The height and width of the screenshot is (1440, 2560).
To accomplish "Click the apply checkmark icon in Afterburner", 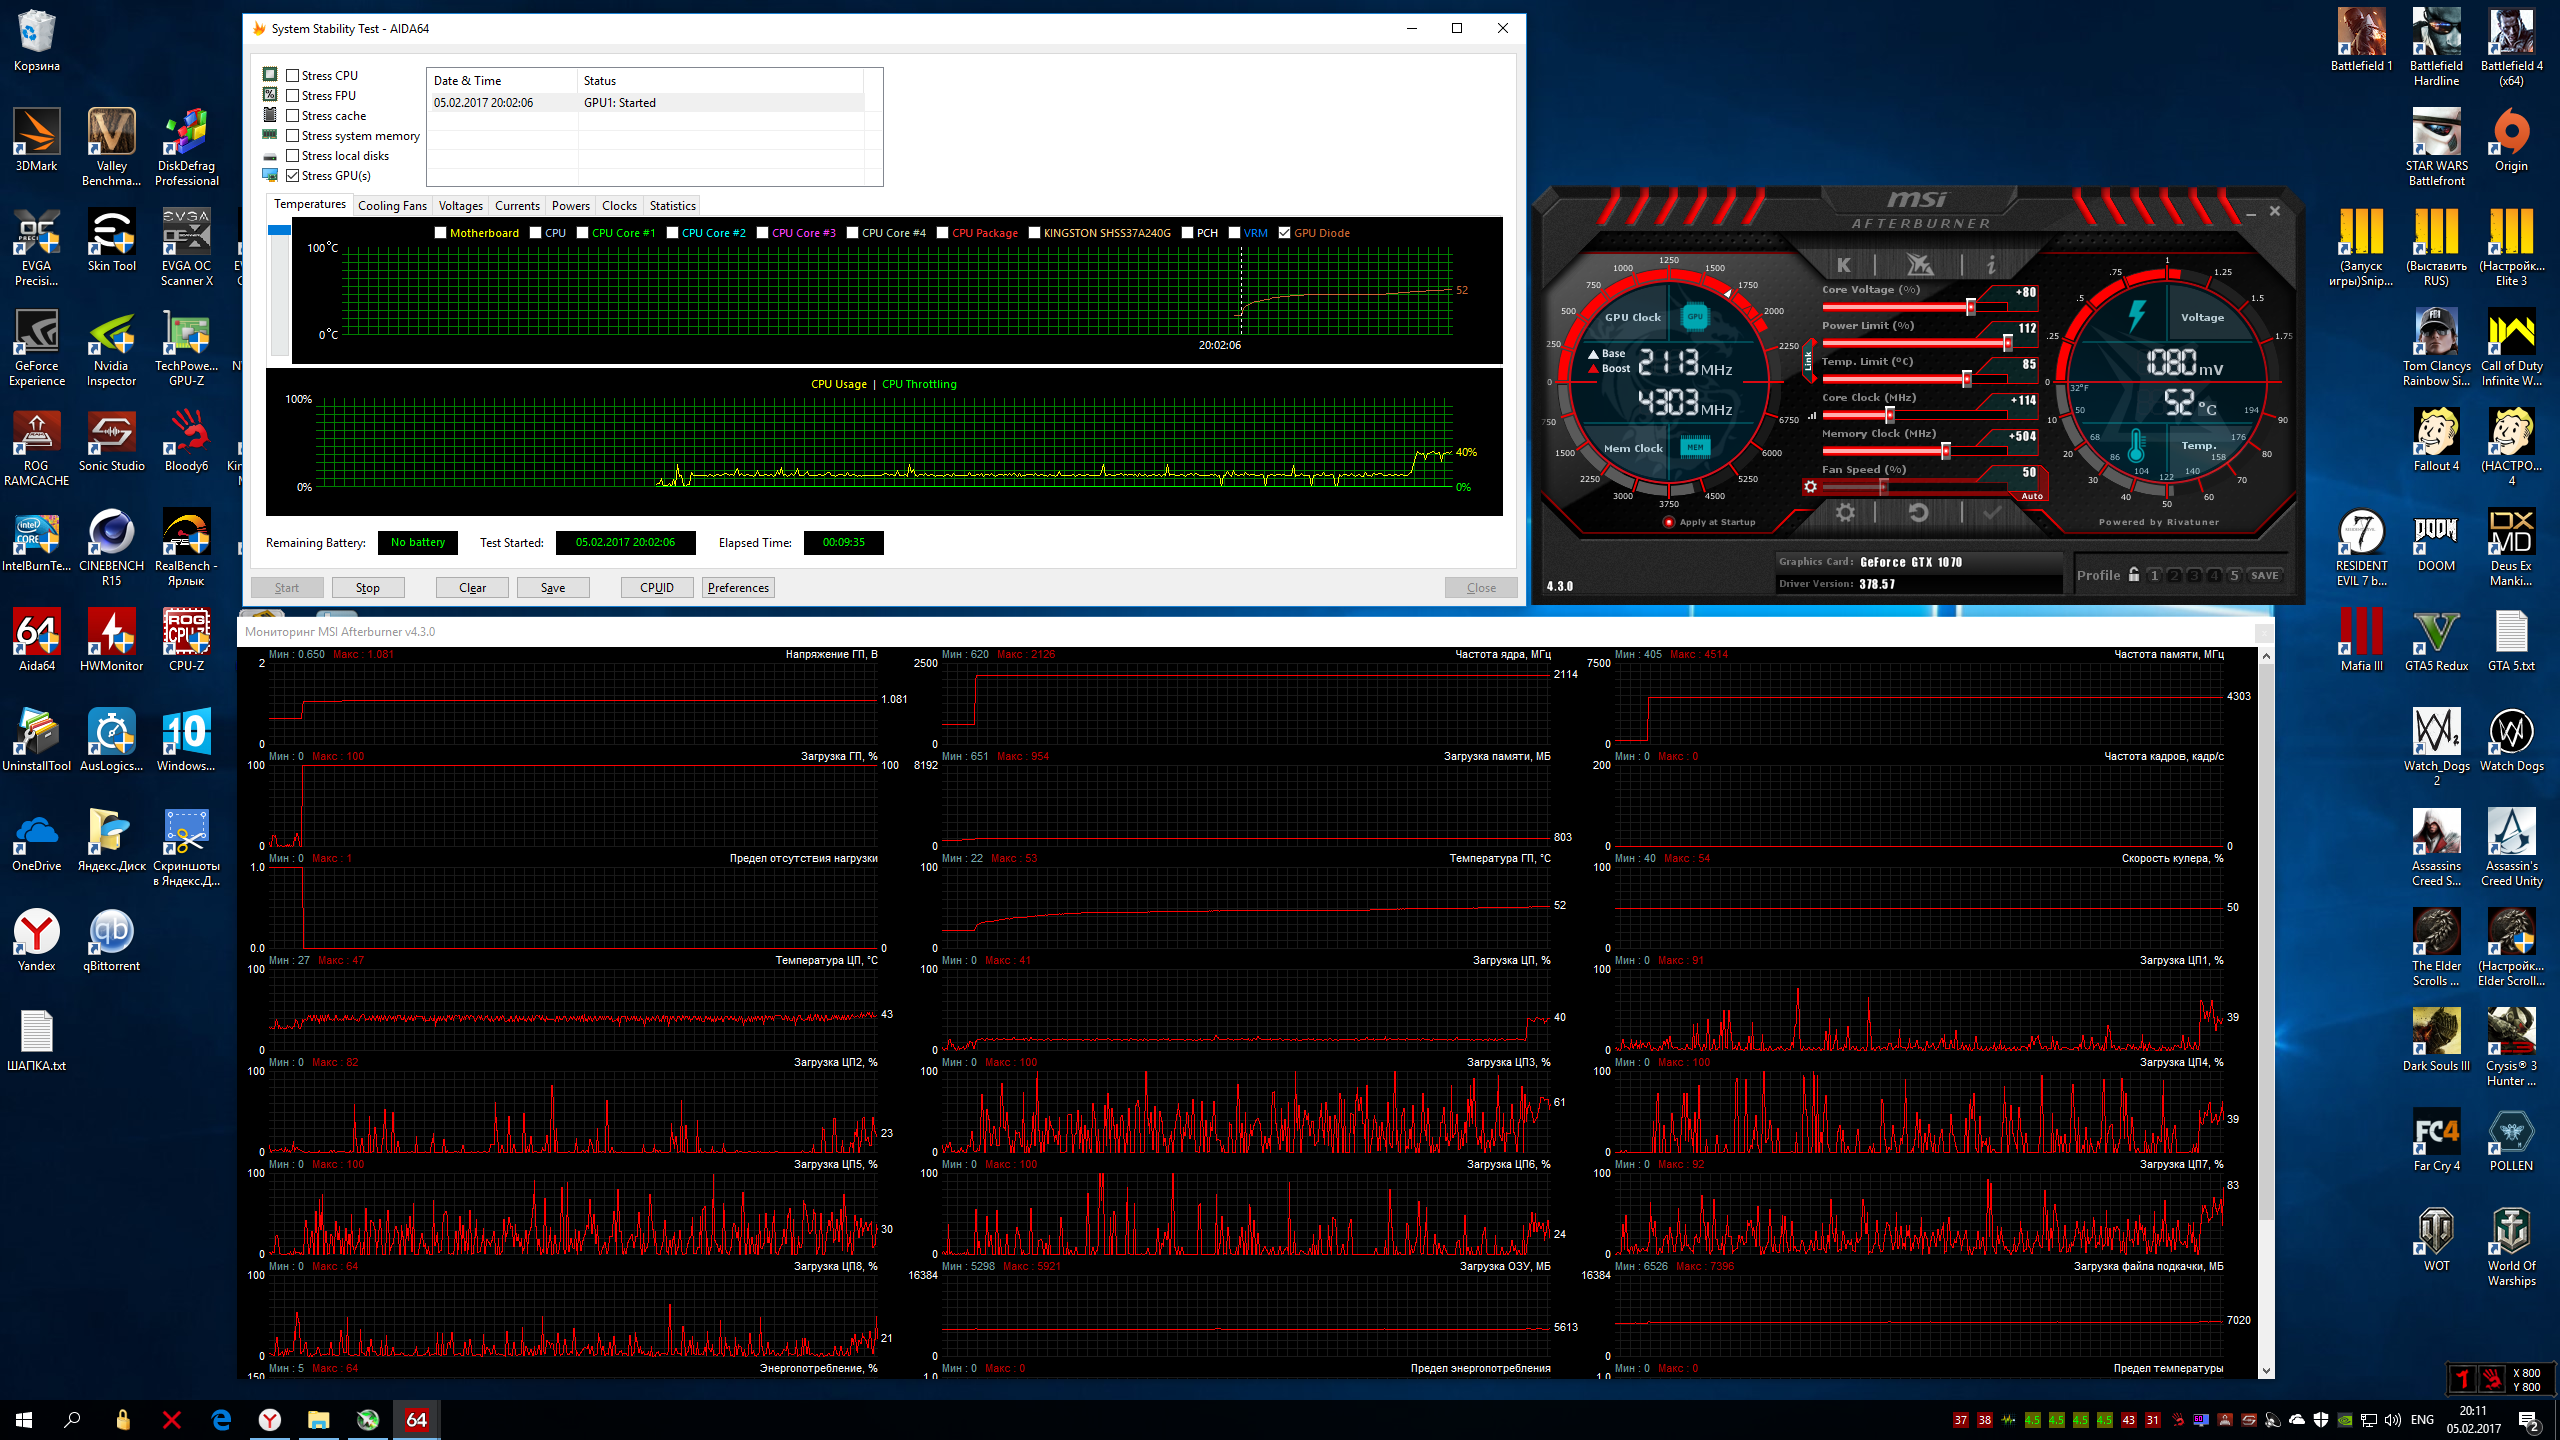I will [x=1992, y=513].
